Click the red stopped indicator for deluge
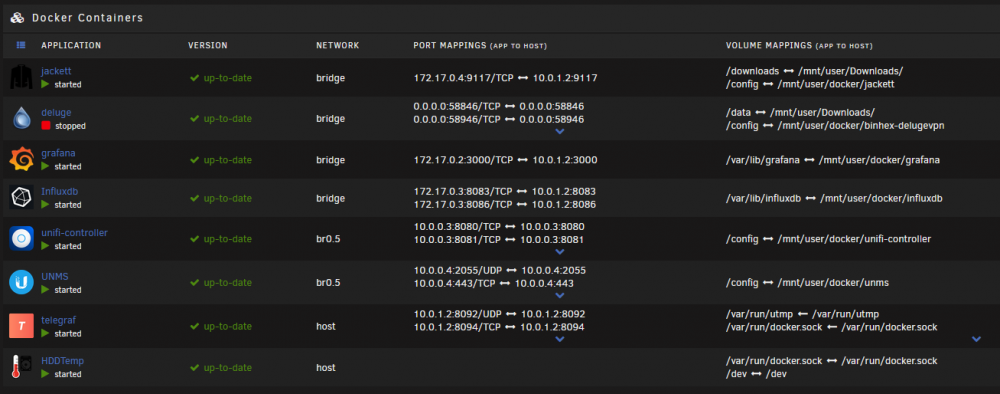1000x394 pixels. coord(45,126)
